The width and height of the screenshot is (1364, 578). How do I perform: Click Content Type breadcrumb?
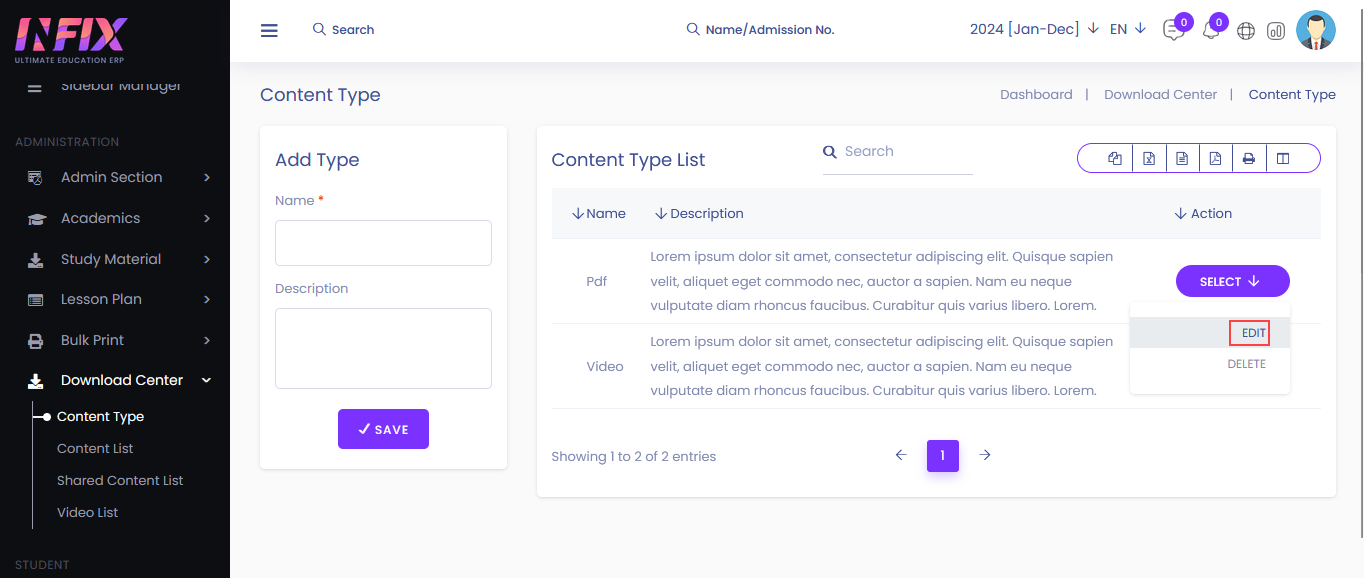click(1292, 94)
